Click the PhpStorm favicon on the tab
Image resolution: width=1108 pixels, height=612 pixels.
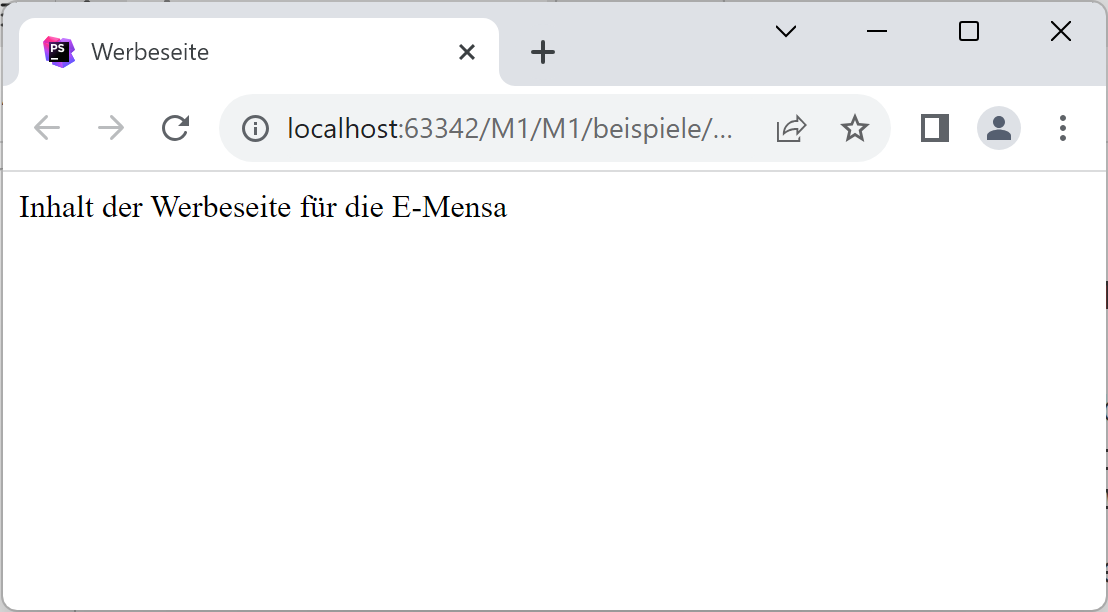(59, 52)
